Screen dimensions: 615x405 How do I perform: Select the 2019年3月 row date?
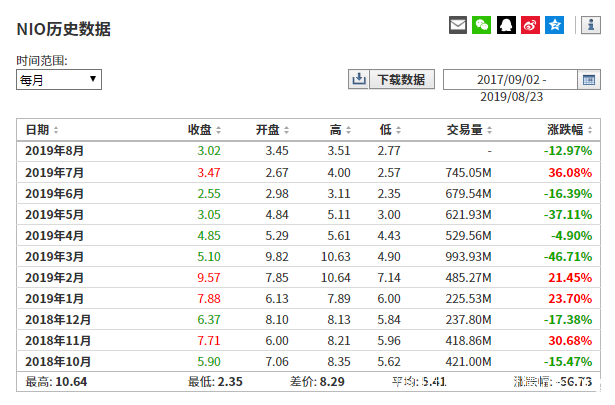coord(55,257)
